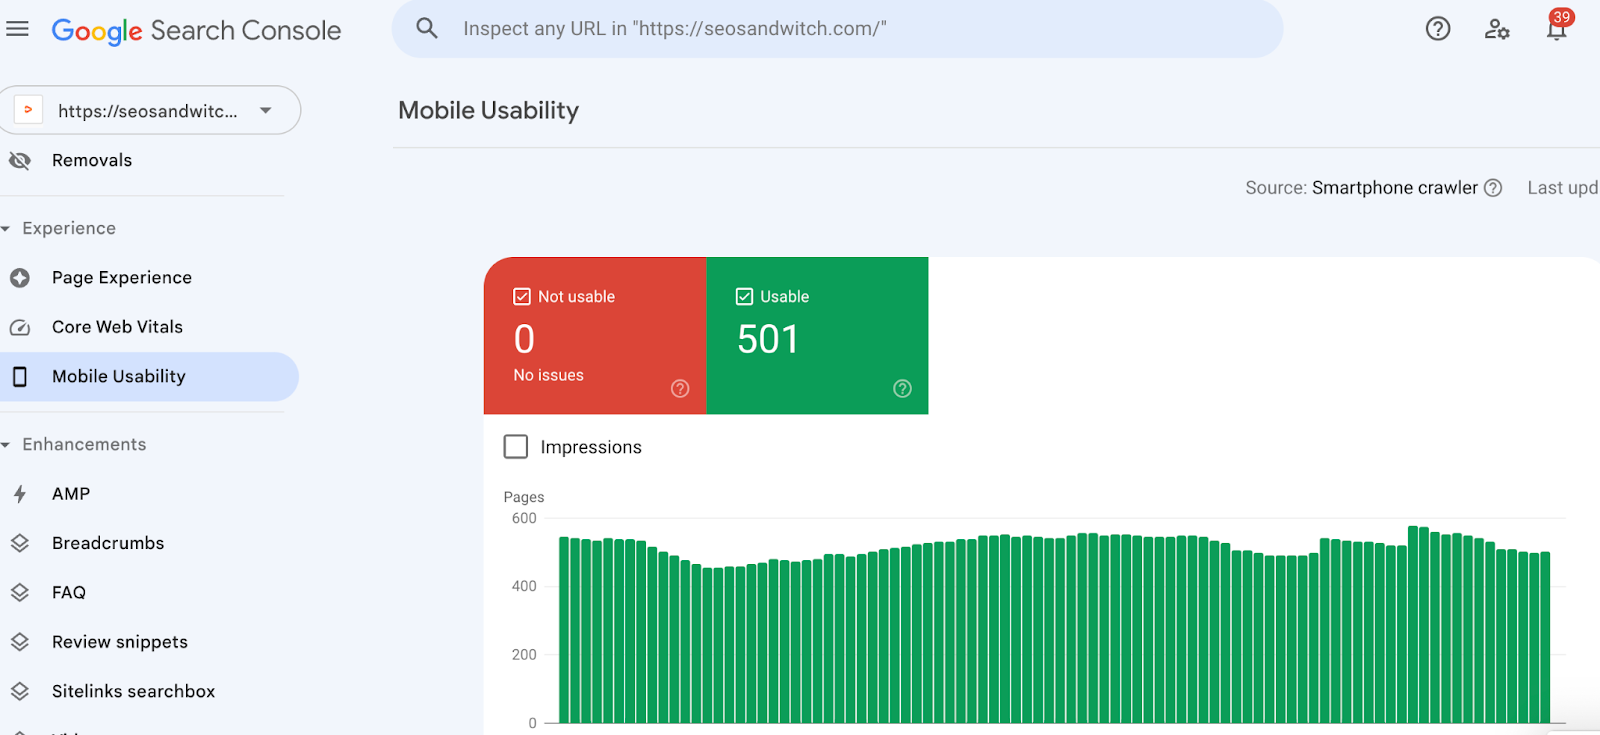The image size is (1600, 735).
Task: Click the search magnifier icon
Action: 427,29
